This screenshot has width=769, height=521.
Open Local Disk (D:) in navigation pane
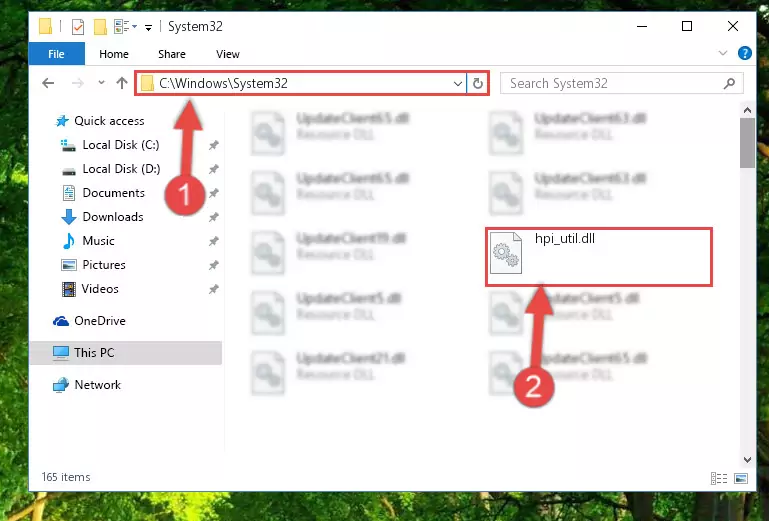tap(121, 169)
